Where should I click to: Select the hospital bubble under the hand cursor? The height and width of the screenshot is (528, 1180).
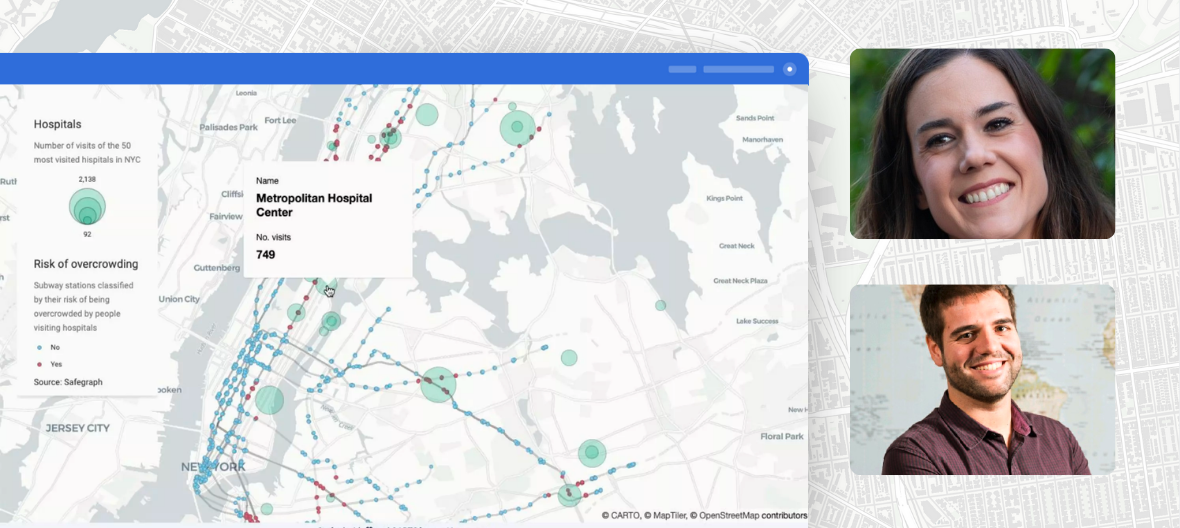point(326,288)
